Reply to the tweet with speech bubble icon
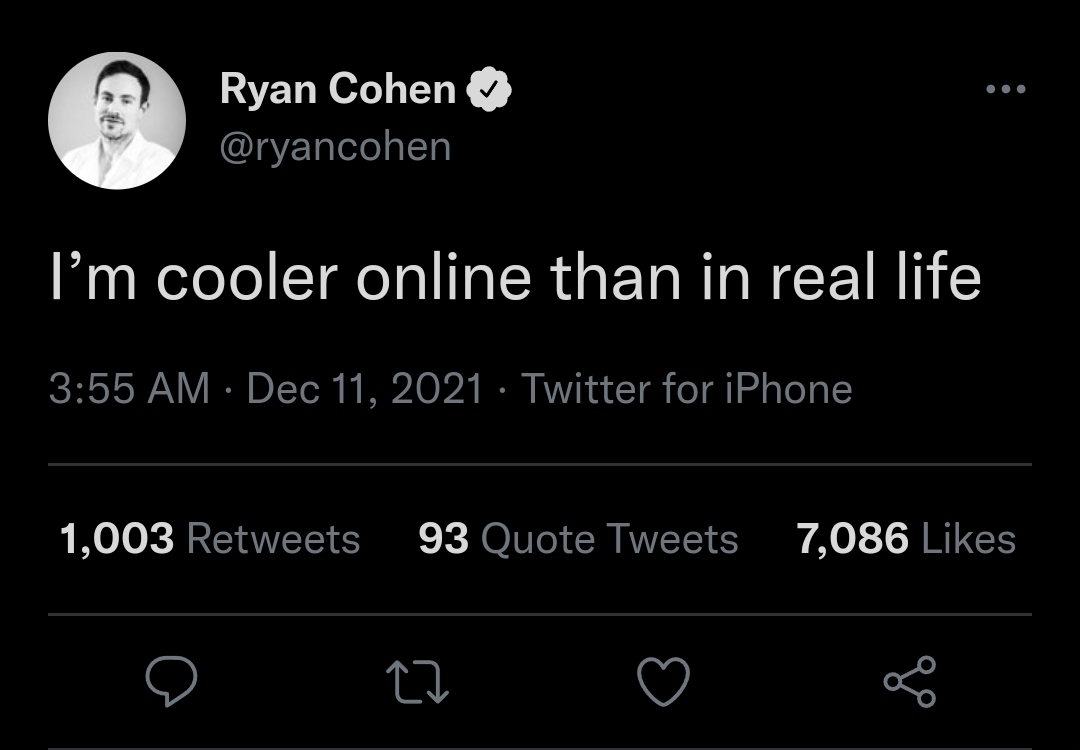This screenshot has height=750, width=1080. tap(171, 682)
